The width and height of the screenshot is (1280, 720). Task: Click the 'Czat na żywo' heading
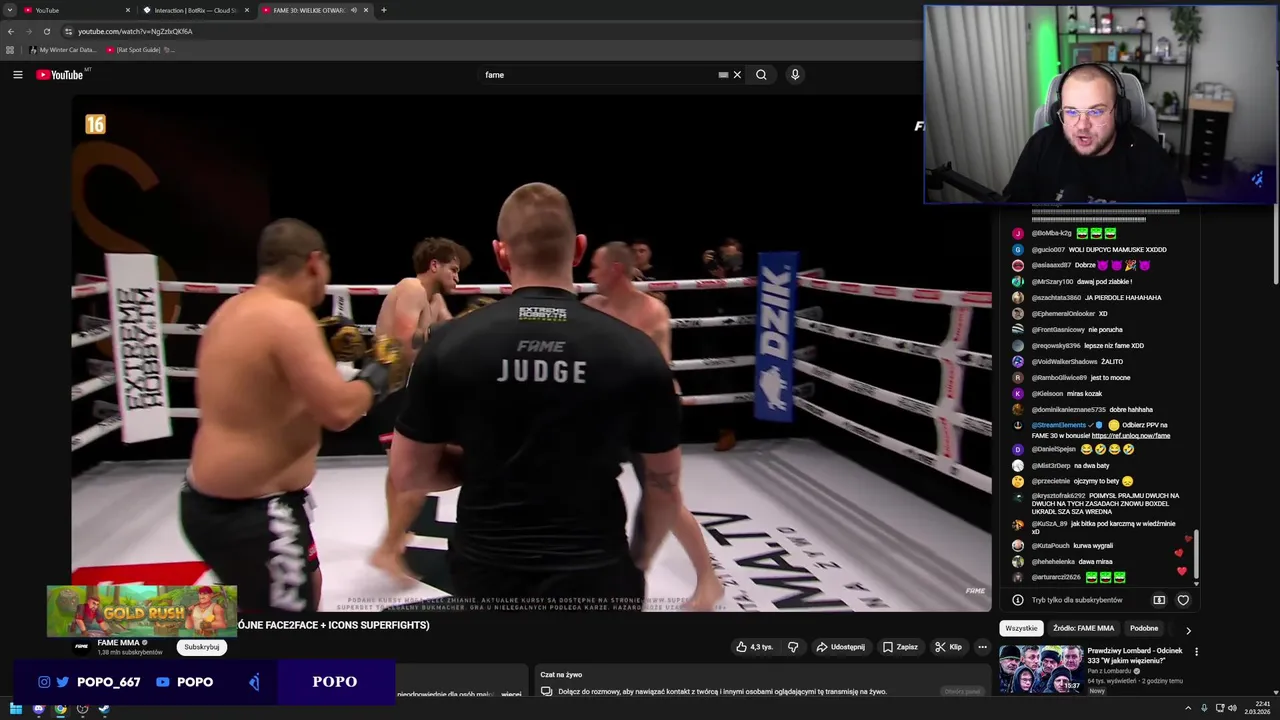pyautogui.click(x=561, y=675)
